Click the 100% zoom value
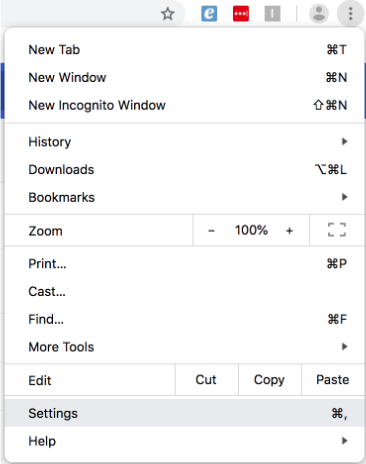Image resolution: width=366 pixels, height=464 pixels. [x=251, y=230]
